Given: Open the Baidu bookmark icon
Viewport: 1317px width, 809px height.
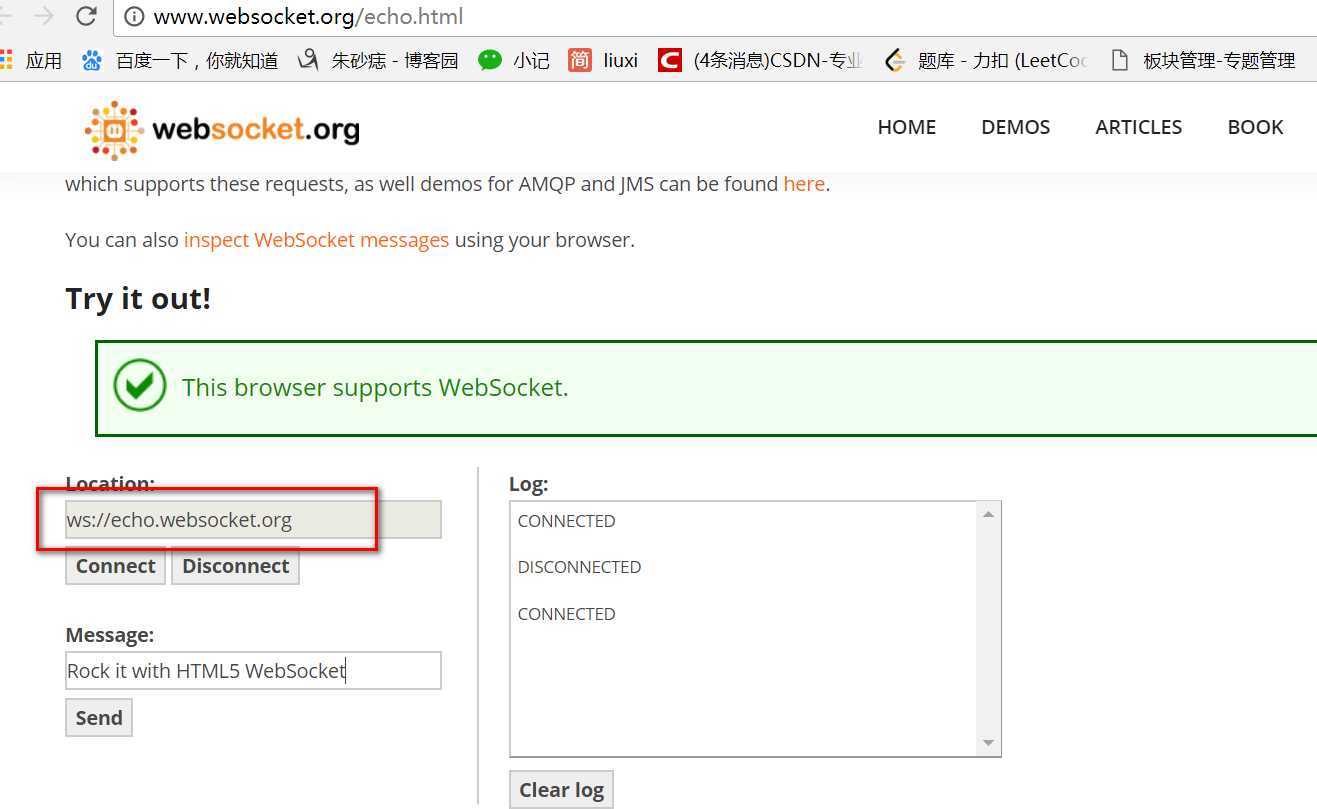Looking at the screenshot, I should pos(92,61).
